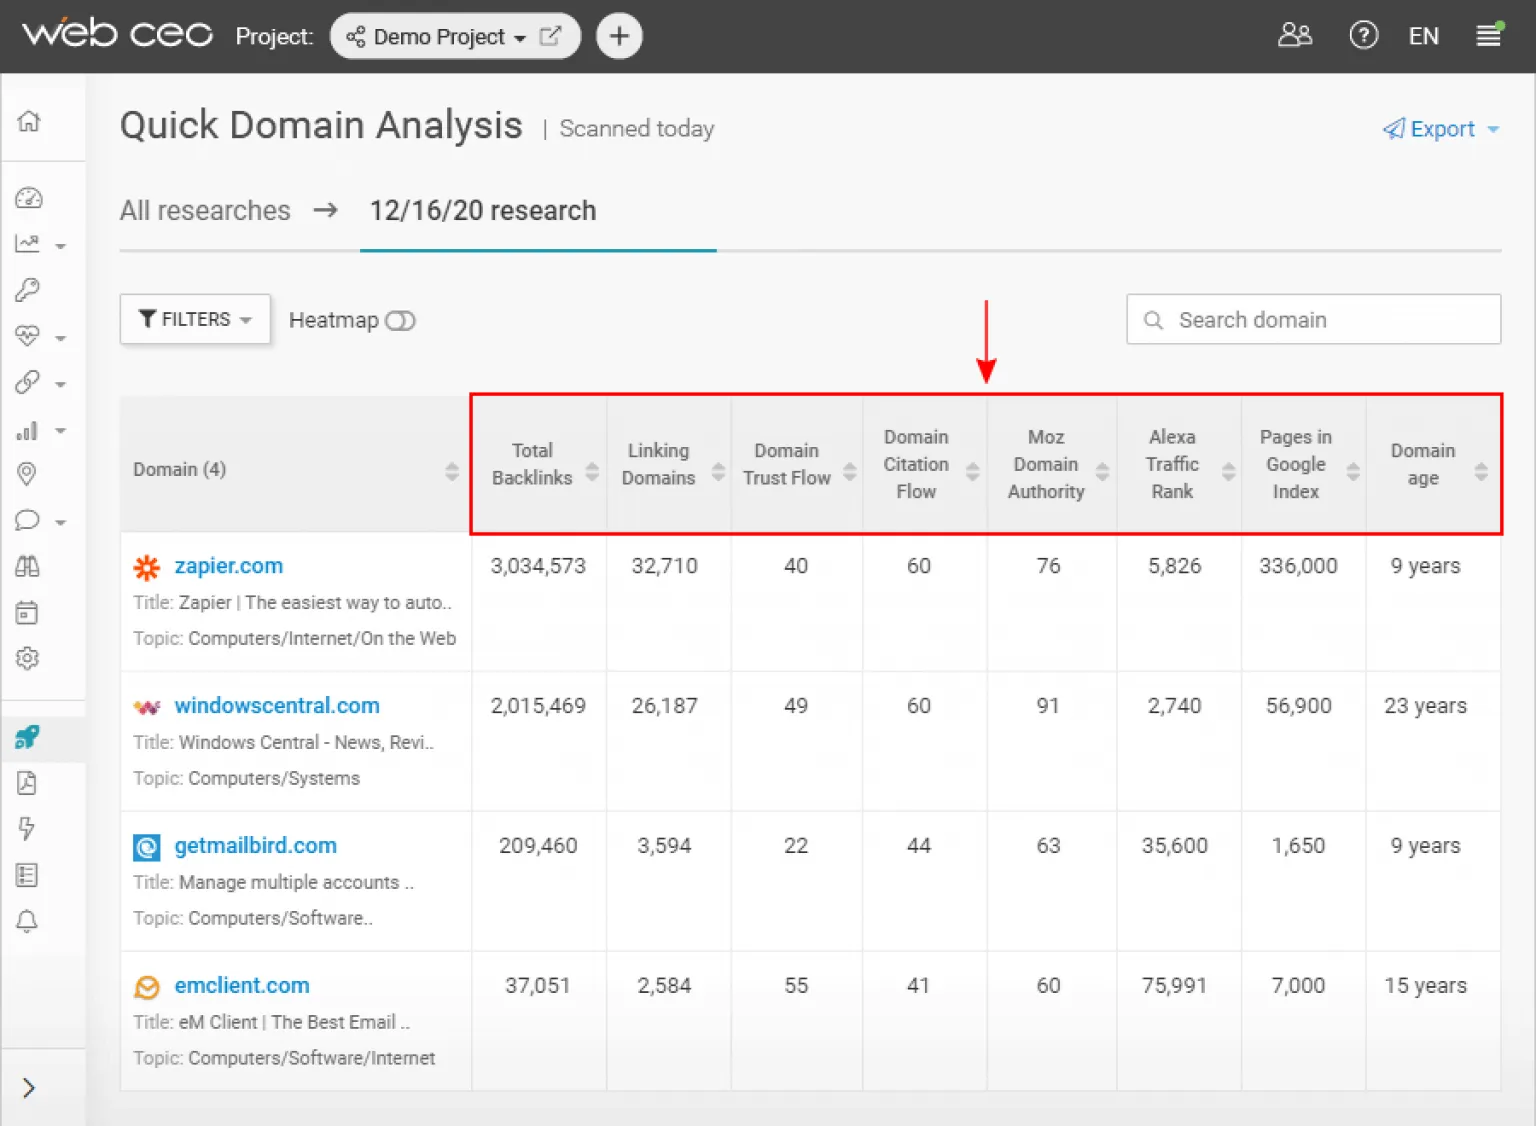The width and height of the screenshot is (1536, 1126).
Task: Open the balance scales competitor icon
Action: (x=27, y=566)
